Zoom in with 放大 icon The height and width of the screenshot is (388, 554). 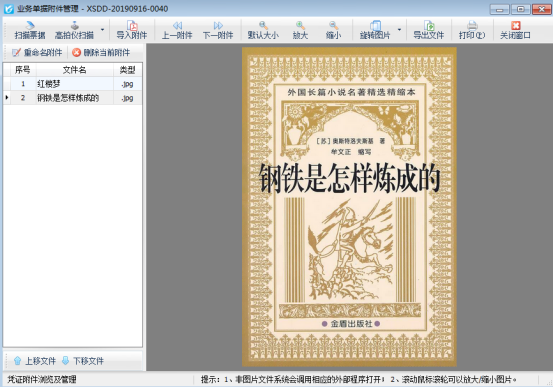tap(300, 30)
